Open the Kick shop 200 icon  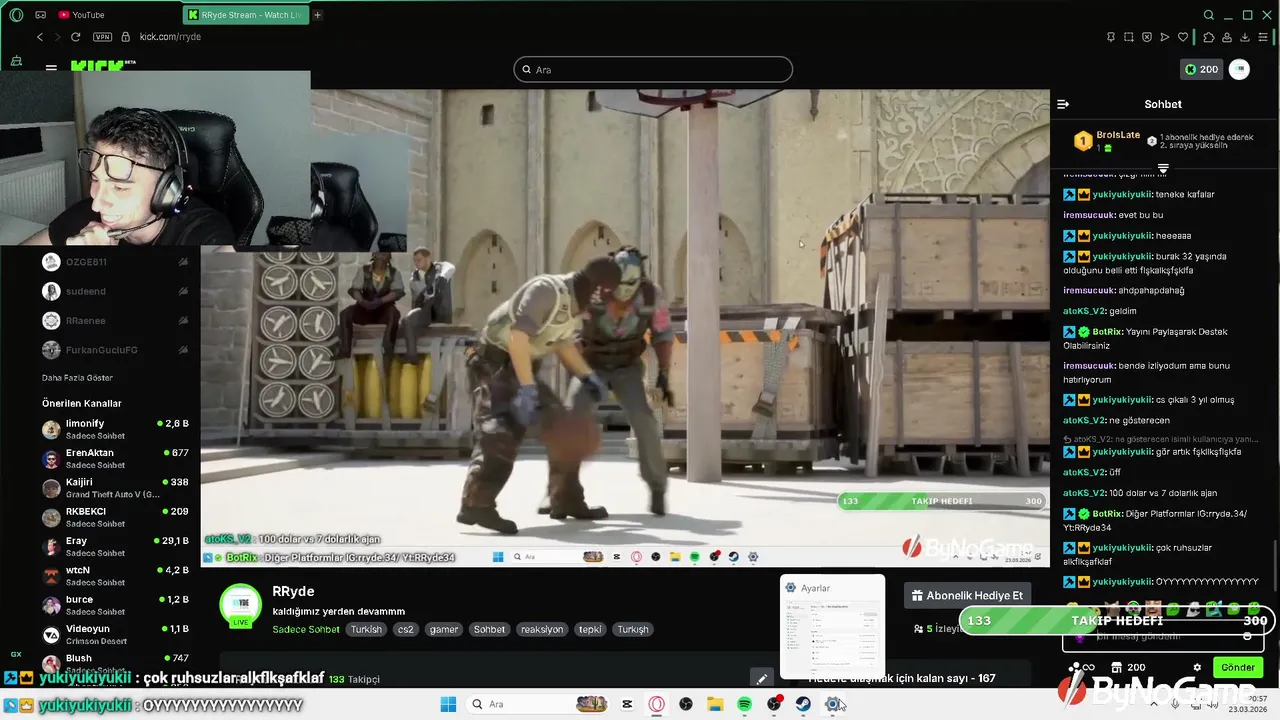1128,667
